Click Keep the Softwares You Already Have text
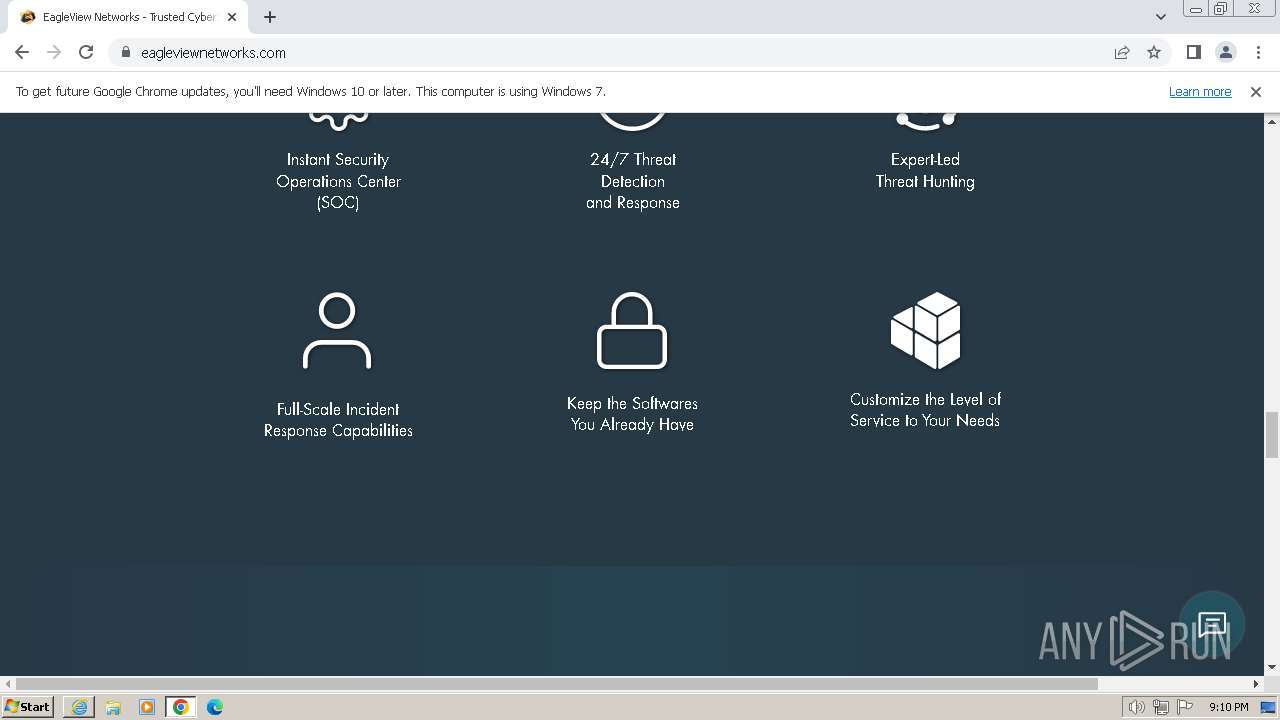This screenshot has width=1280, height=720. [632, 414]
